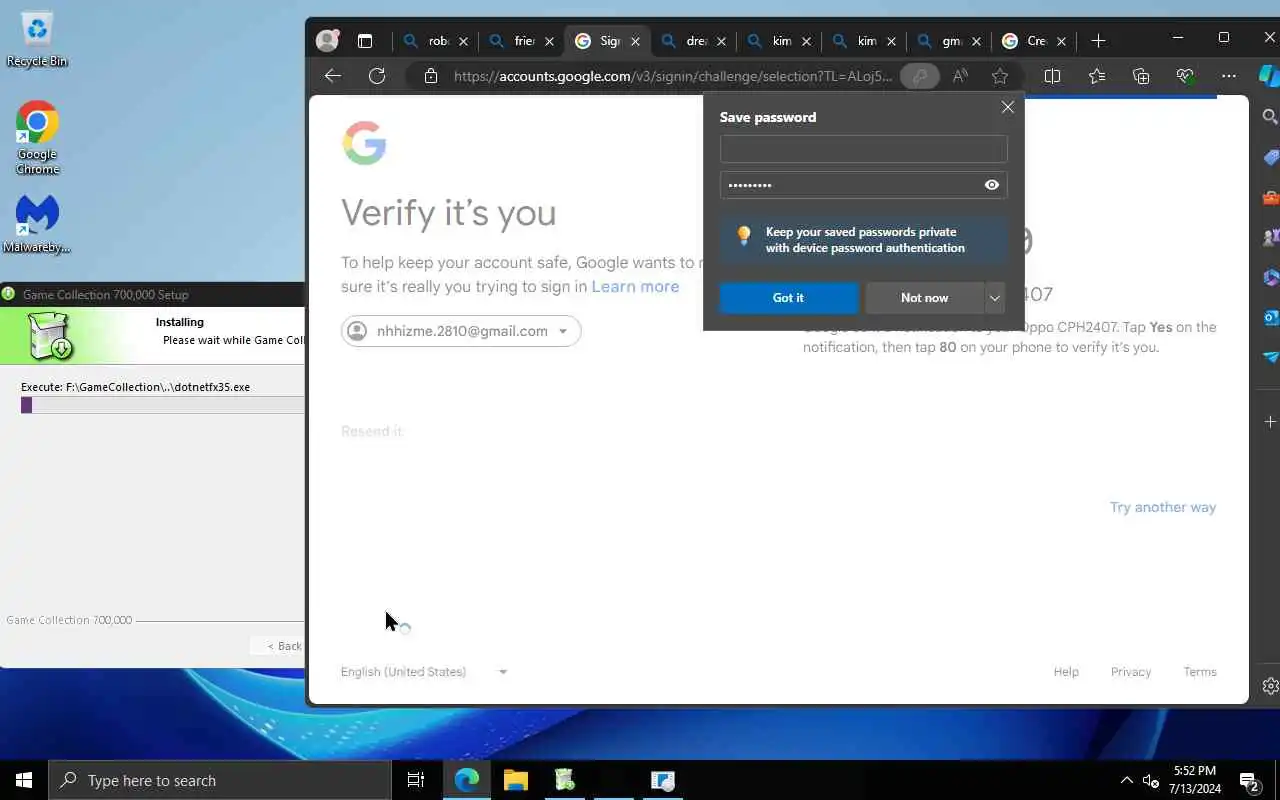Dismiss the Save password popup with X
Viewport: 1280px width, 800px height.
click(1007, 107)
